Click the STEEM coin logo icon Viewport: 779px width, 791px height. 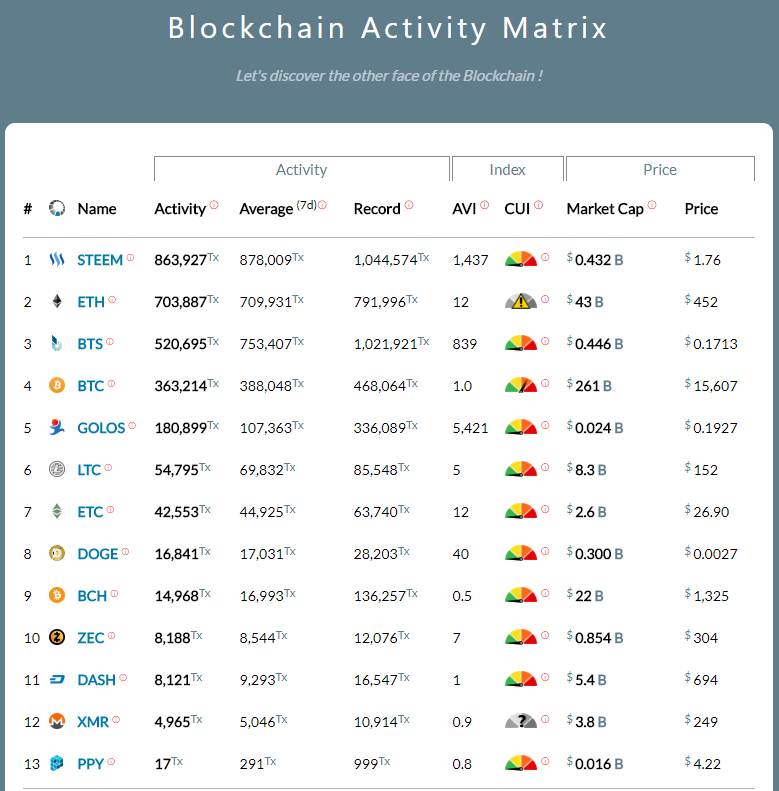pyautogui.click(x=57, y=260)
